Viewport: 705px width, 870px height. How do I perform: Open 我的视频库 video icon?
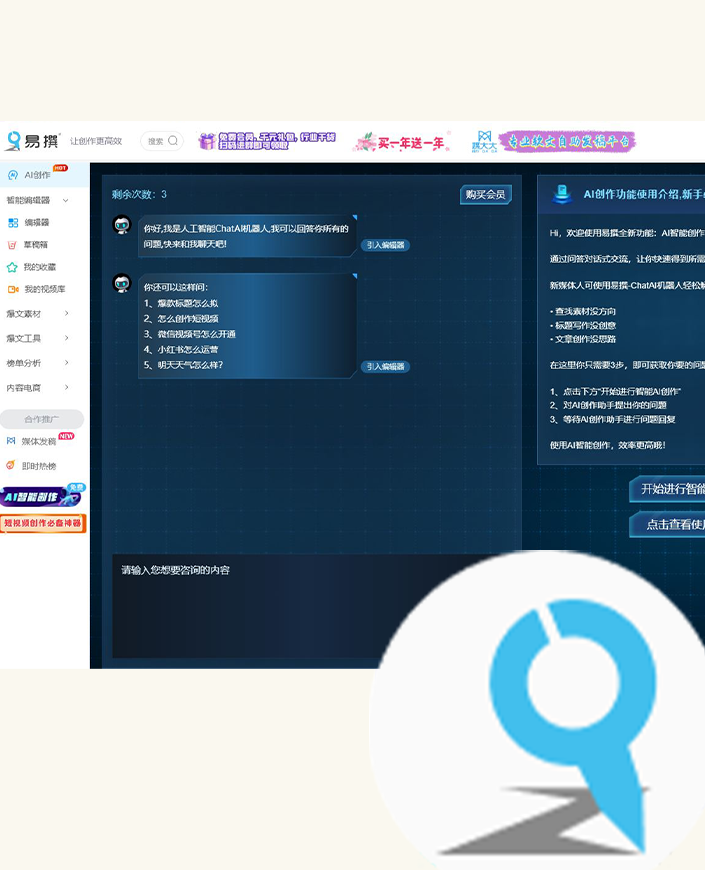click(x=13, y=289)
